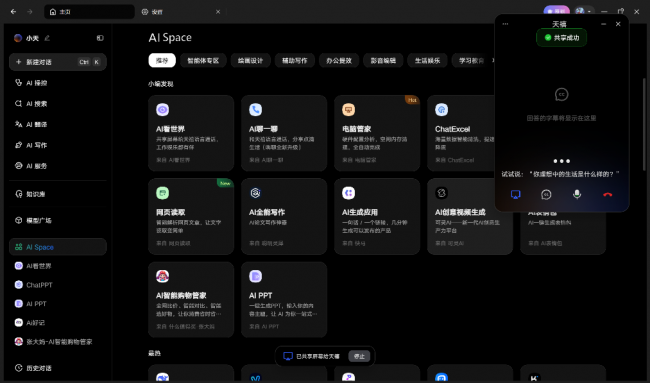Select the 绘画设计 category tab
The width and height of the screenshot is (650, 383).
[x=250, y=61]
